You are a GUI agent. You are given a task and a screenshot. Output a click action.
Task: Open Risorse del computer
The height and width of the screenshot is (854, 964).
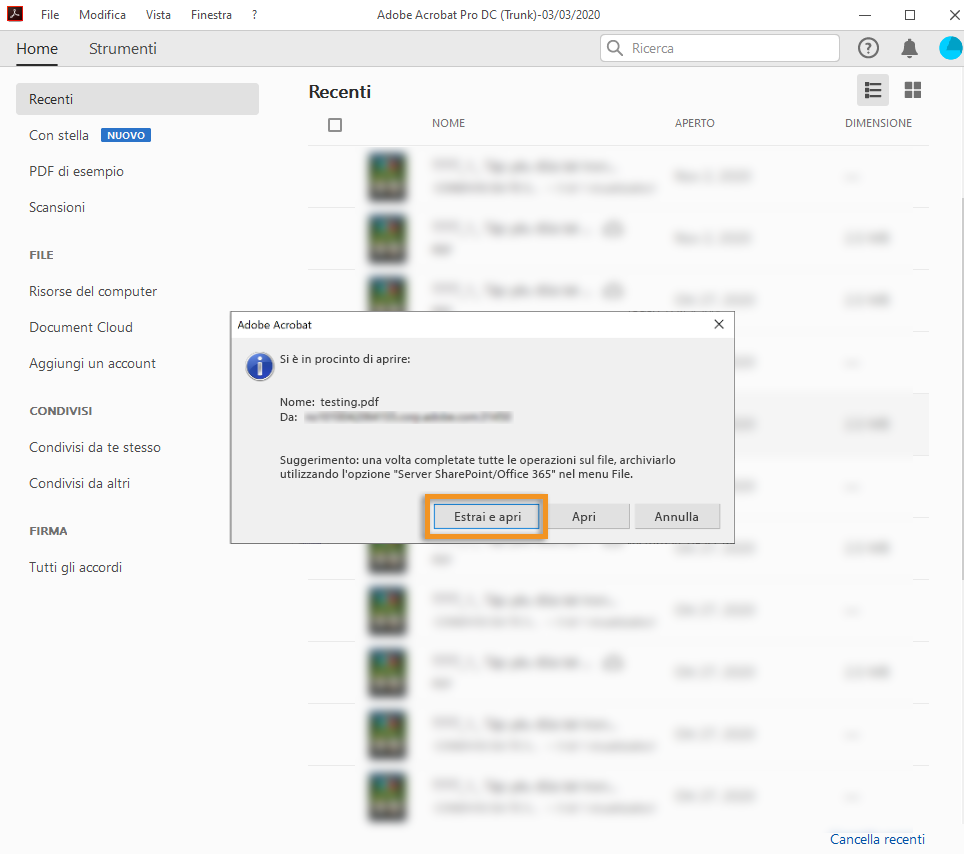click(x=92, y=291)
